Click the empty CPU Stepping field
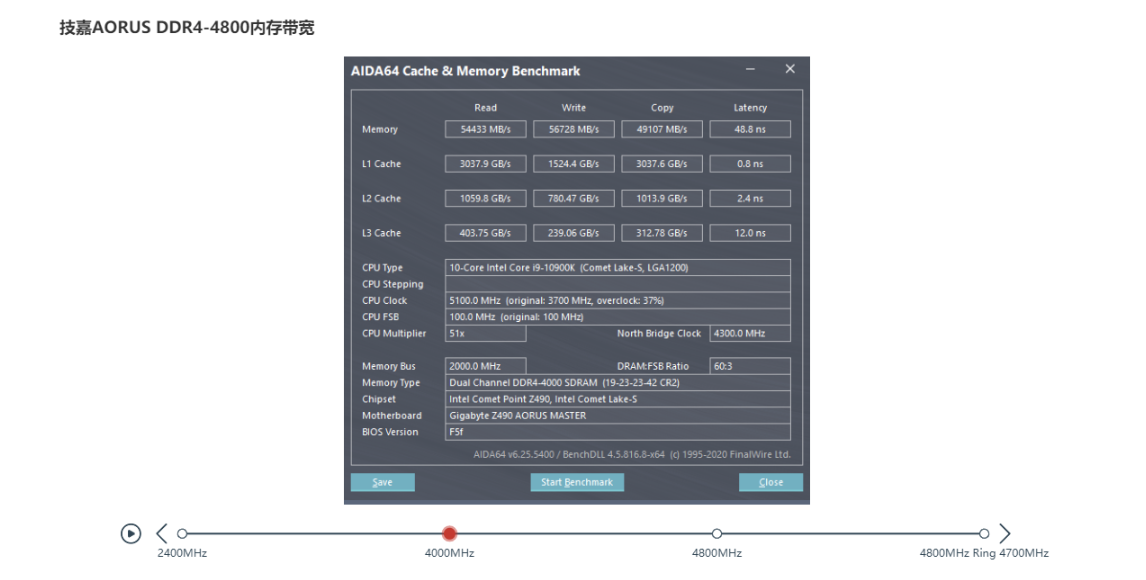 click(x=618, y=284)
